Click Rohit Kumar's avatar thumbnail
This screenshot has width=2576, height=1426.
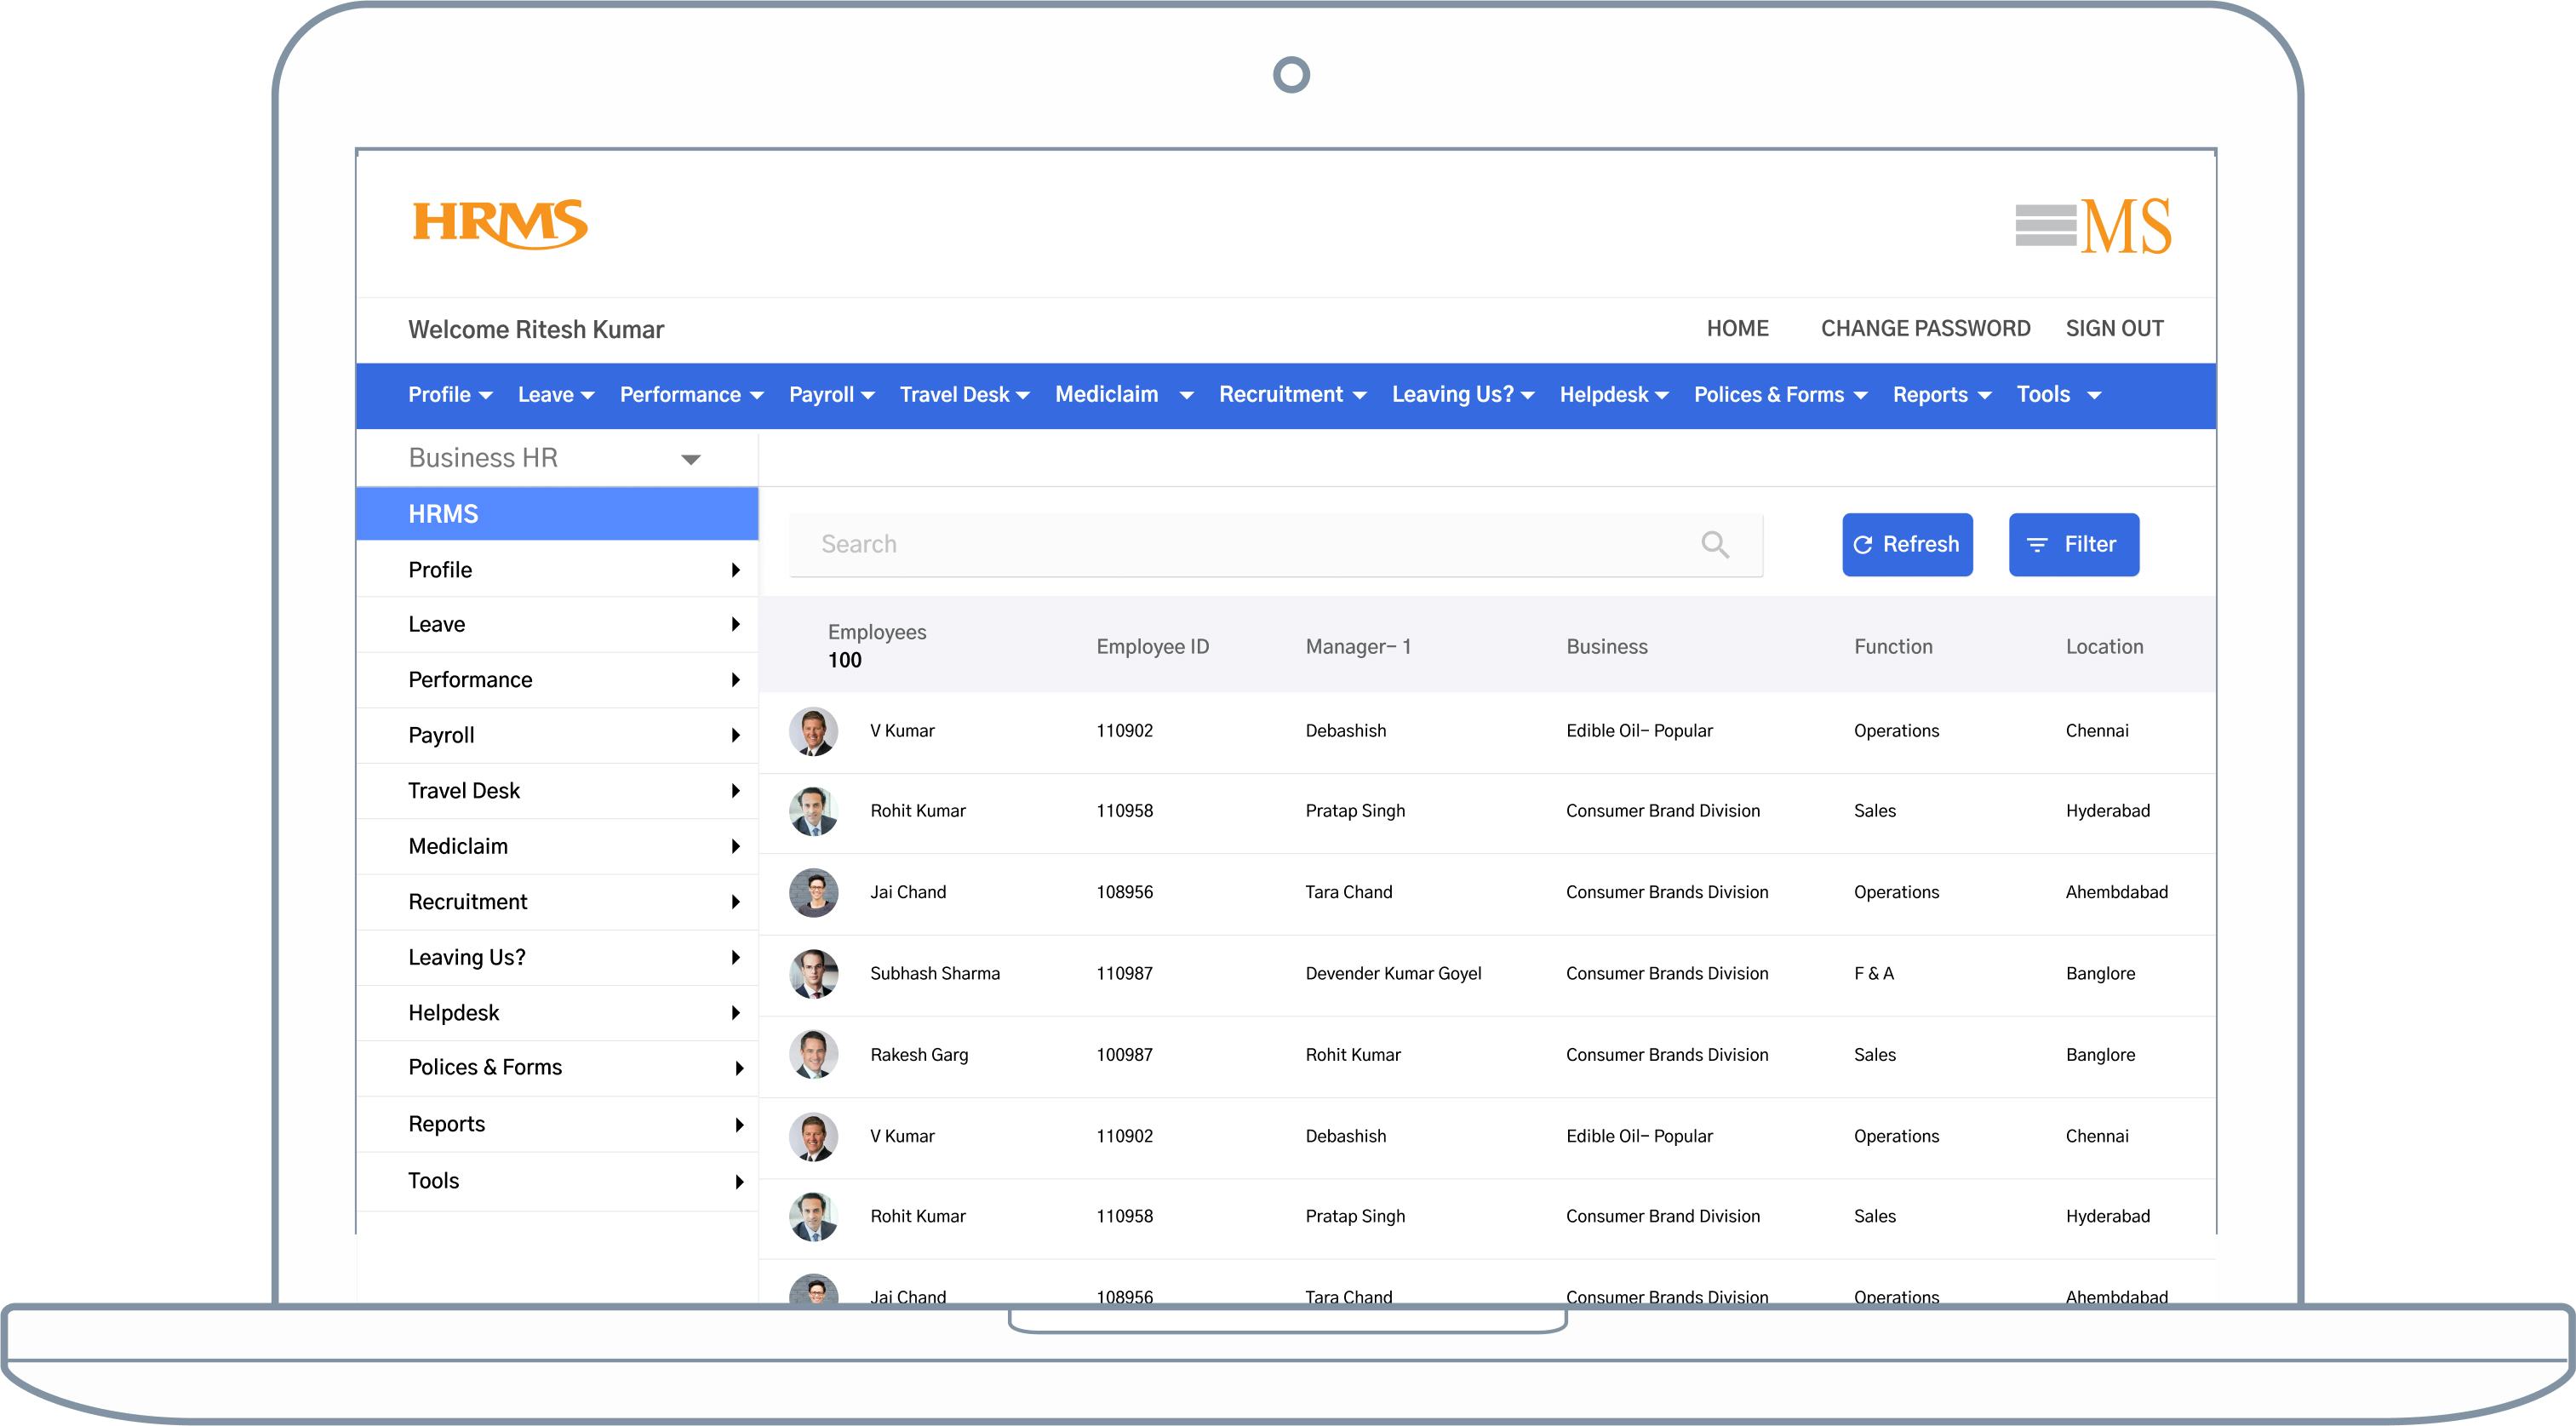[x=814, y=812]
